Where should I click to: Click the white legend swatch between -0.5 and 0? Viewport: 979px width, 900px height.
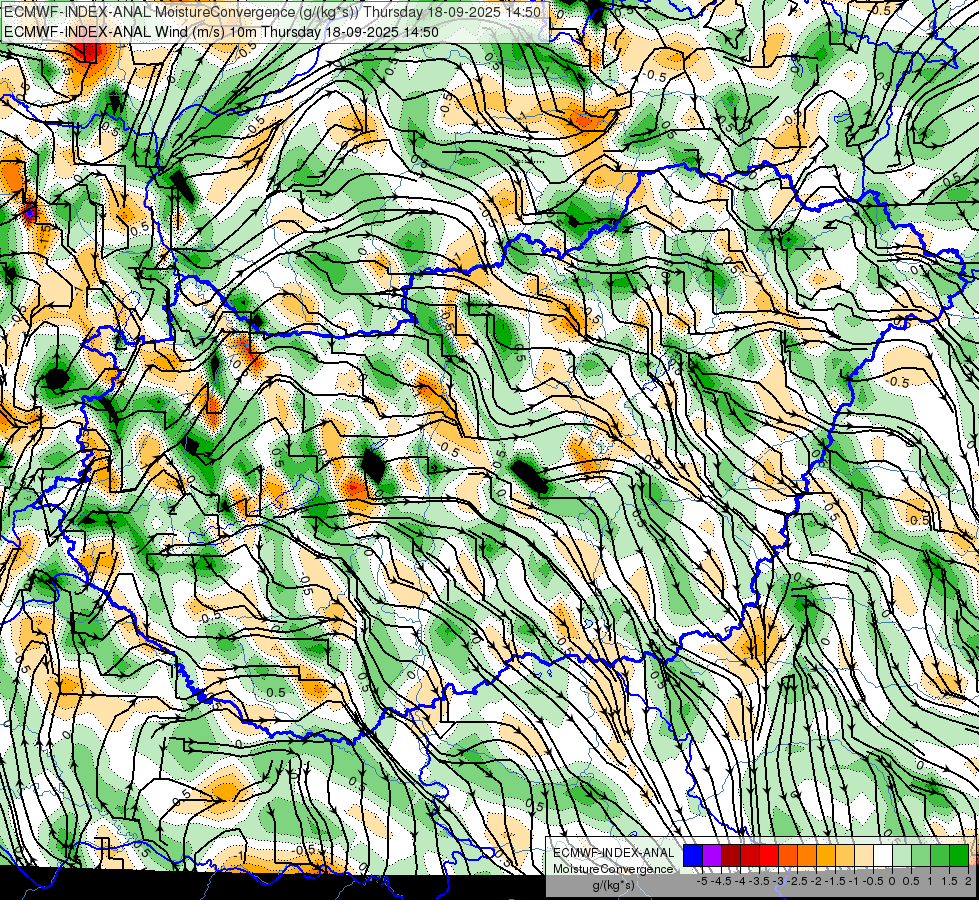coord(883,856)
